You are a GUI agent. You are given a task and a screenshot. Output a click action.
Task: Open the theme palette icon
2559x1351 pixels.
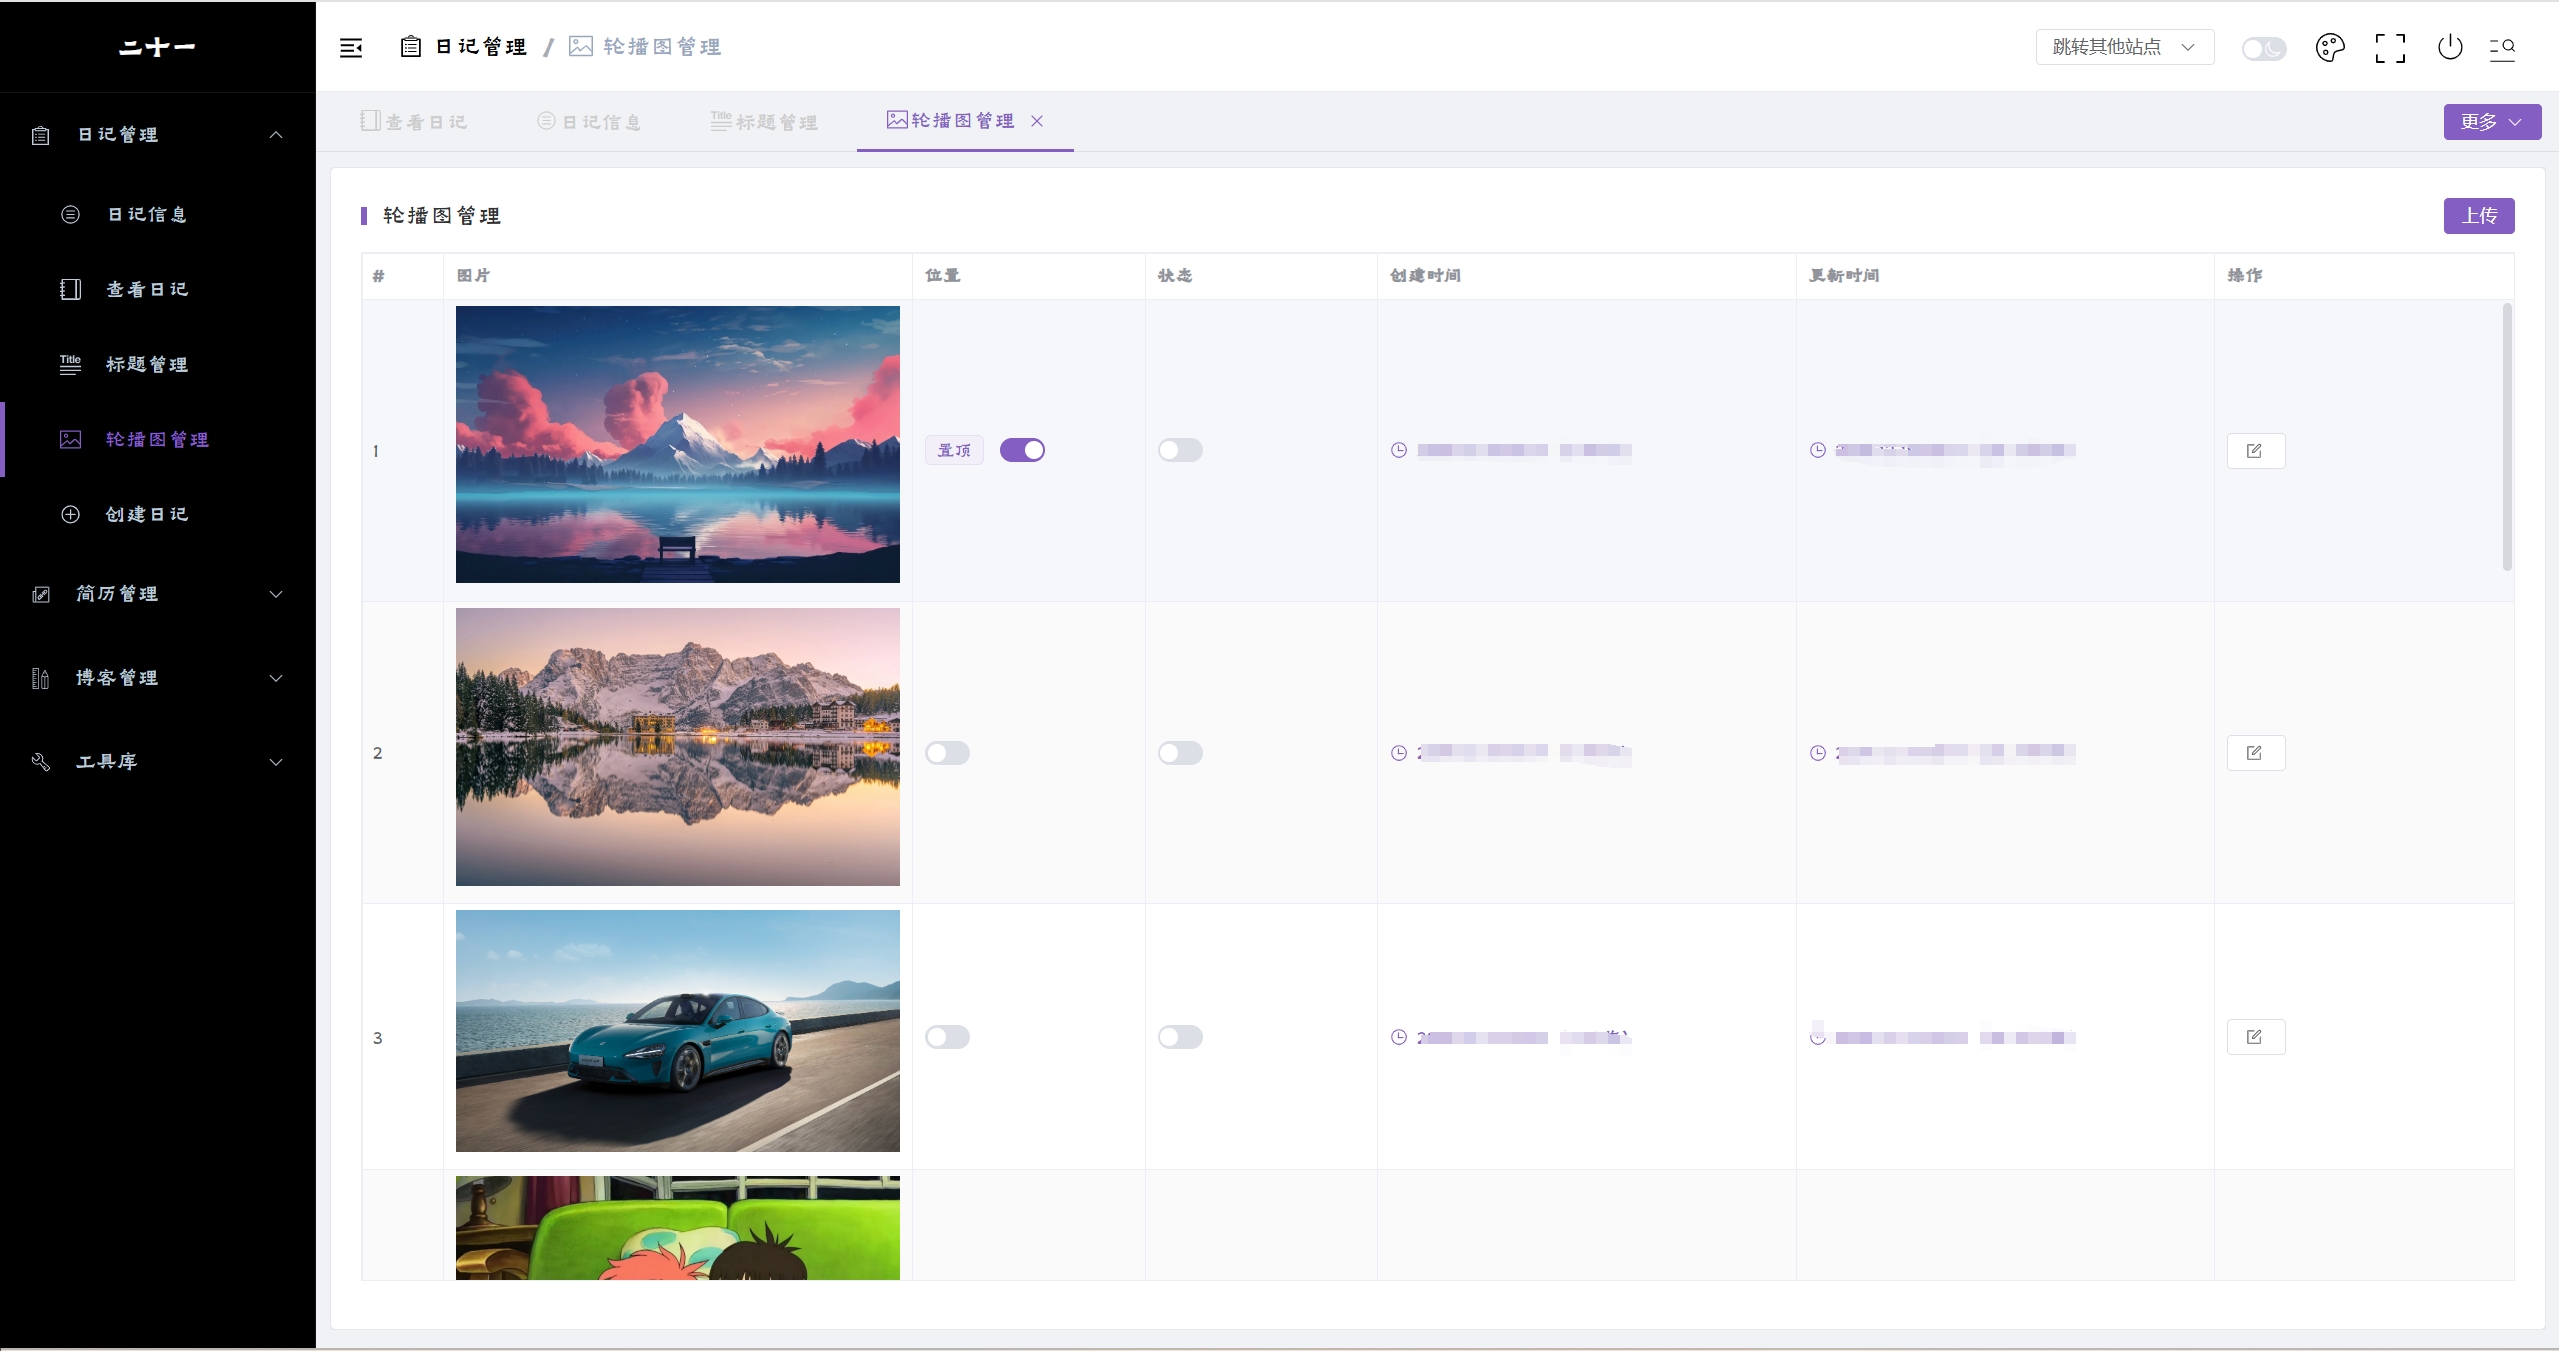click(2329, 48)
